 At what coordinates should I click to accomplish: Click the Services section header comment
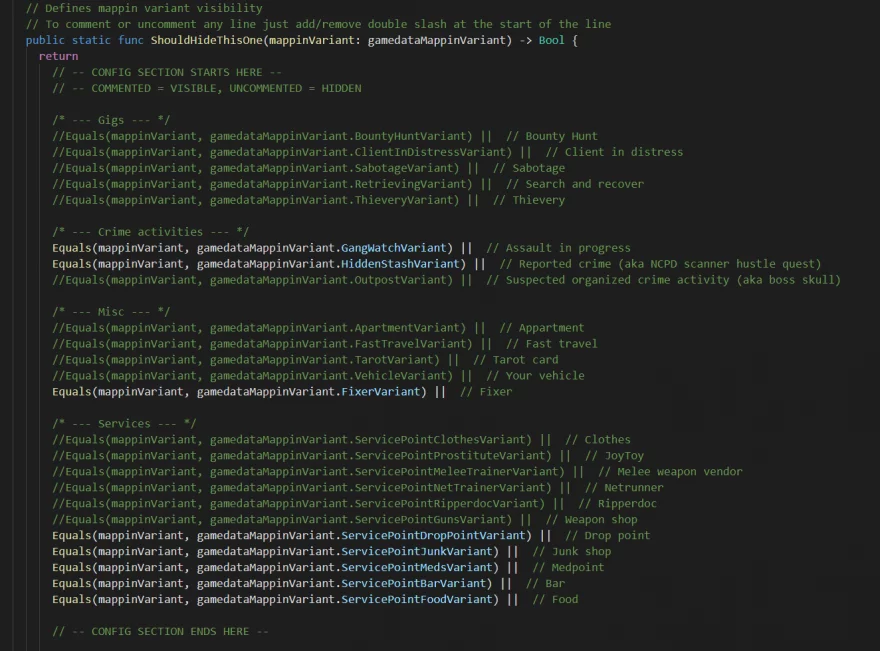[124, 424]
